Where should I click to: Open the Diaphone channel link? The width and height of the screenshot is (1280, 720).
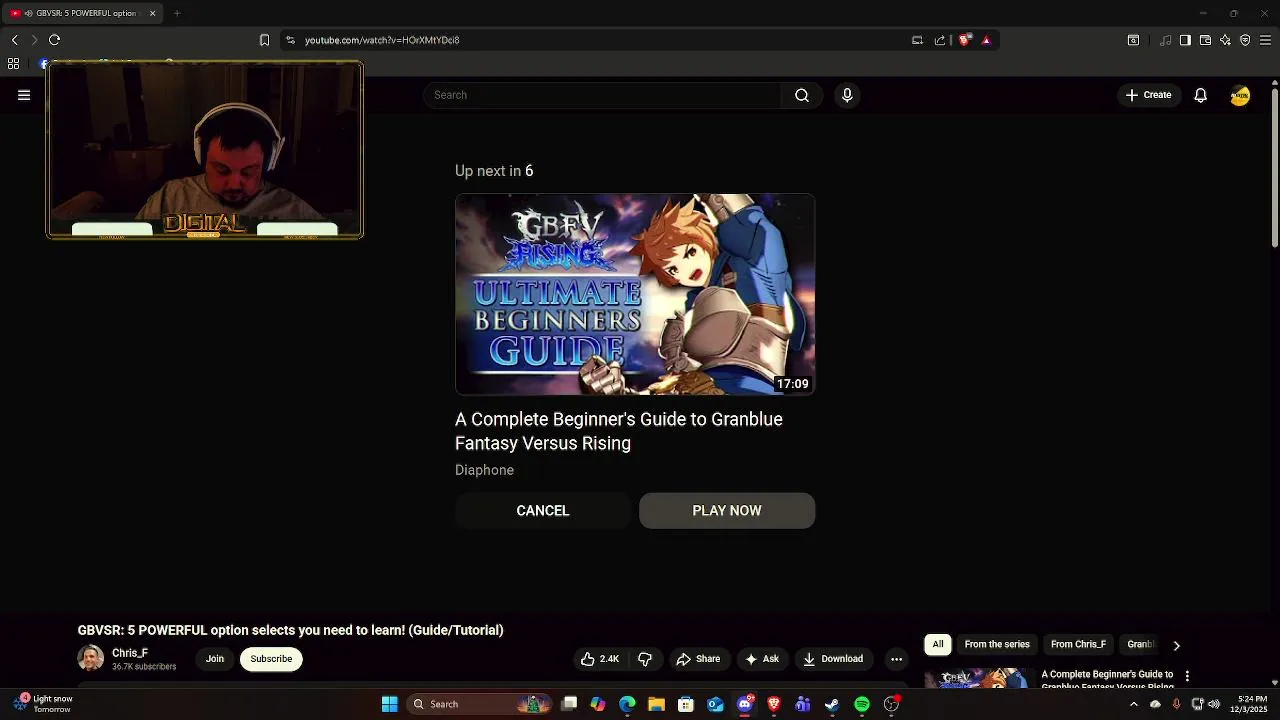point(484,470)
